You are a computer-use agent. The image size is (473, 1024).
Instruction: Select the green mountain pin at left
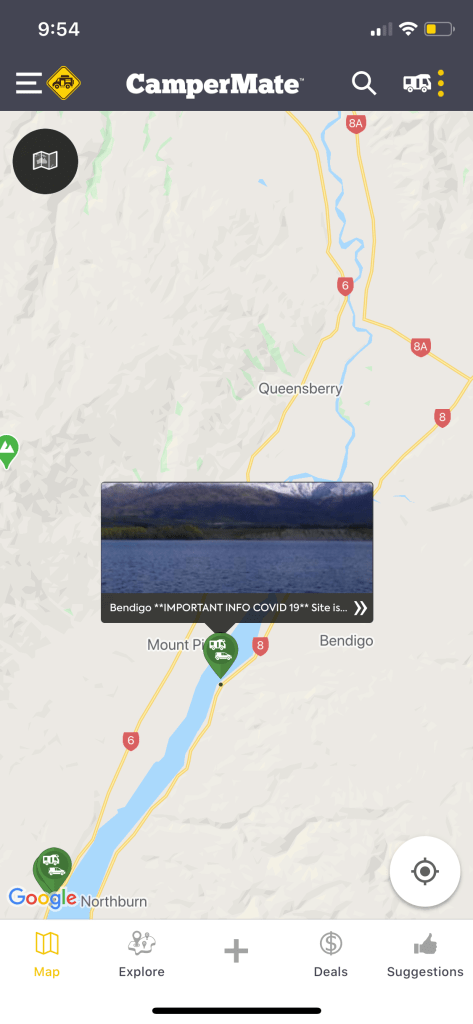pos(7,451)
